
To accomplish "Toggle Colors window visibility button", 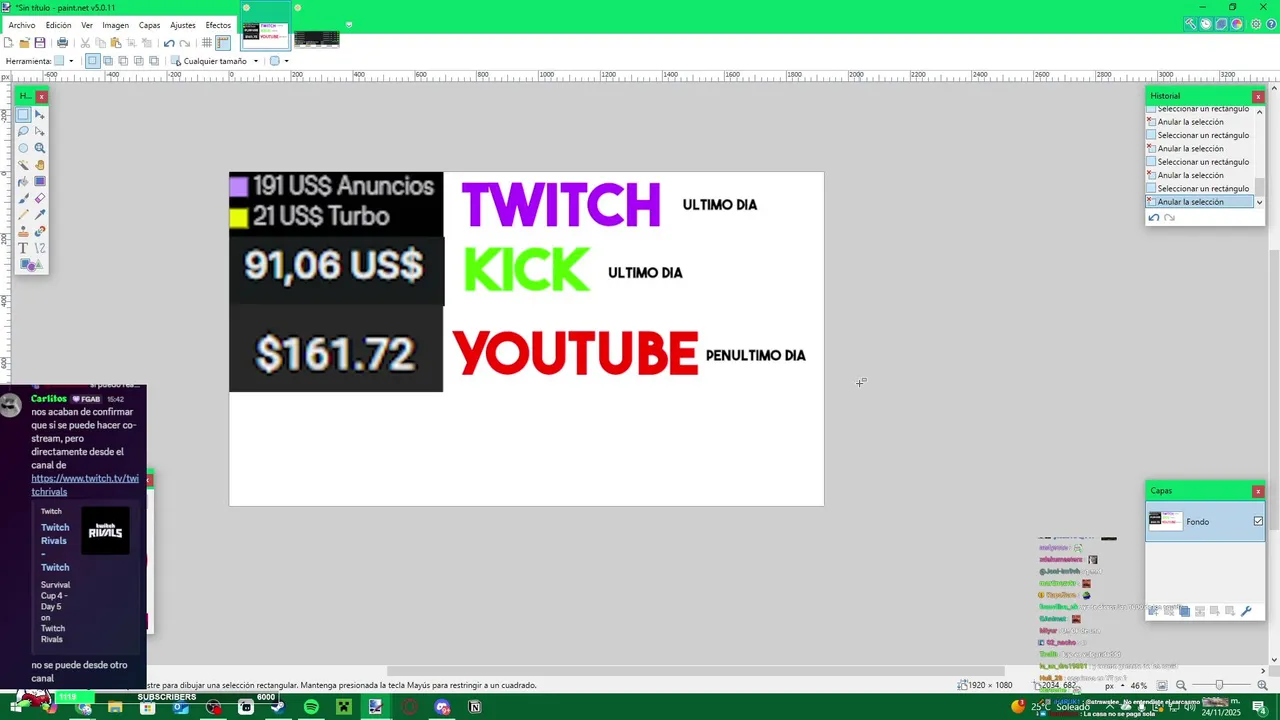I will coord(1237,24).
